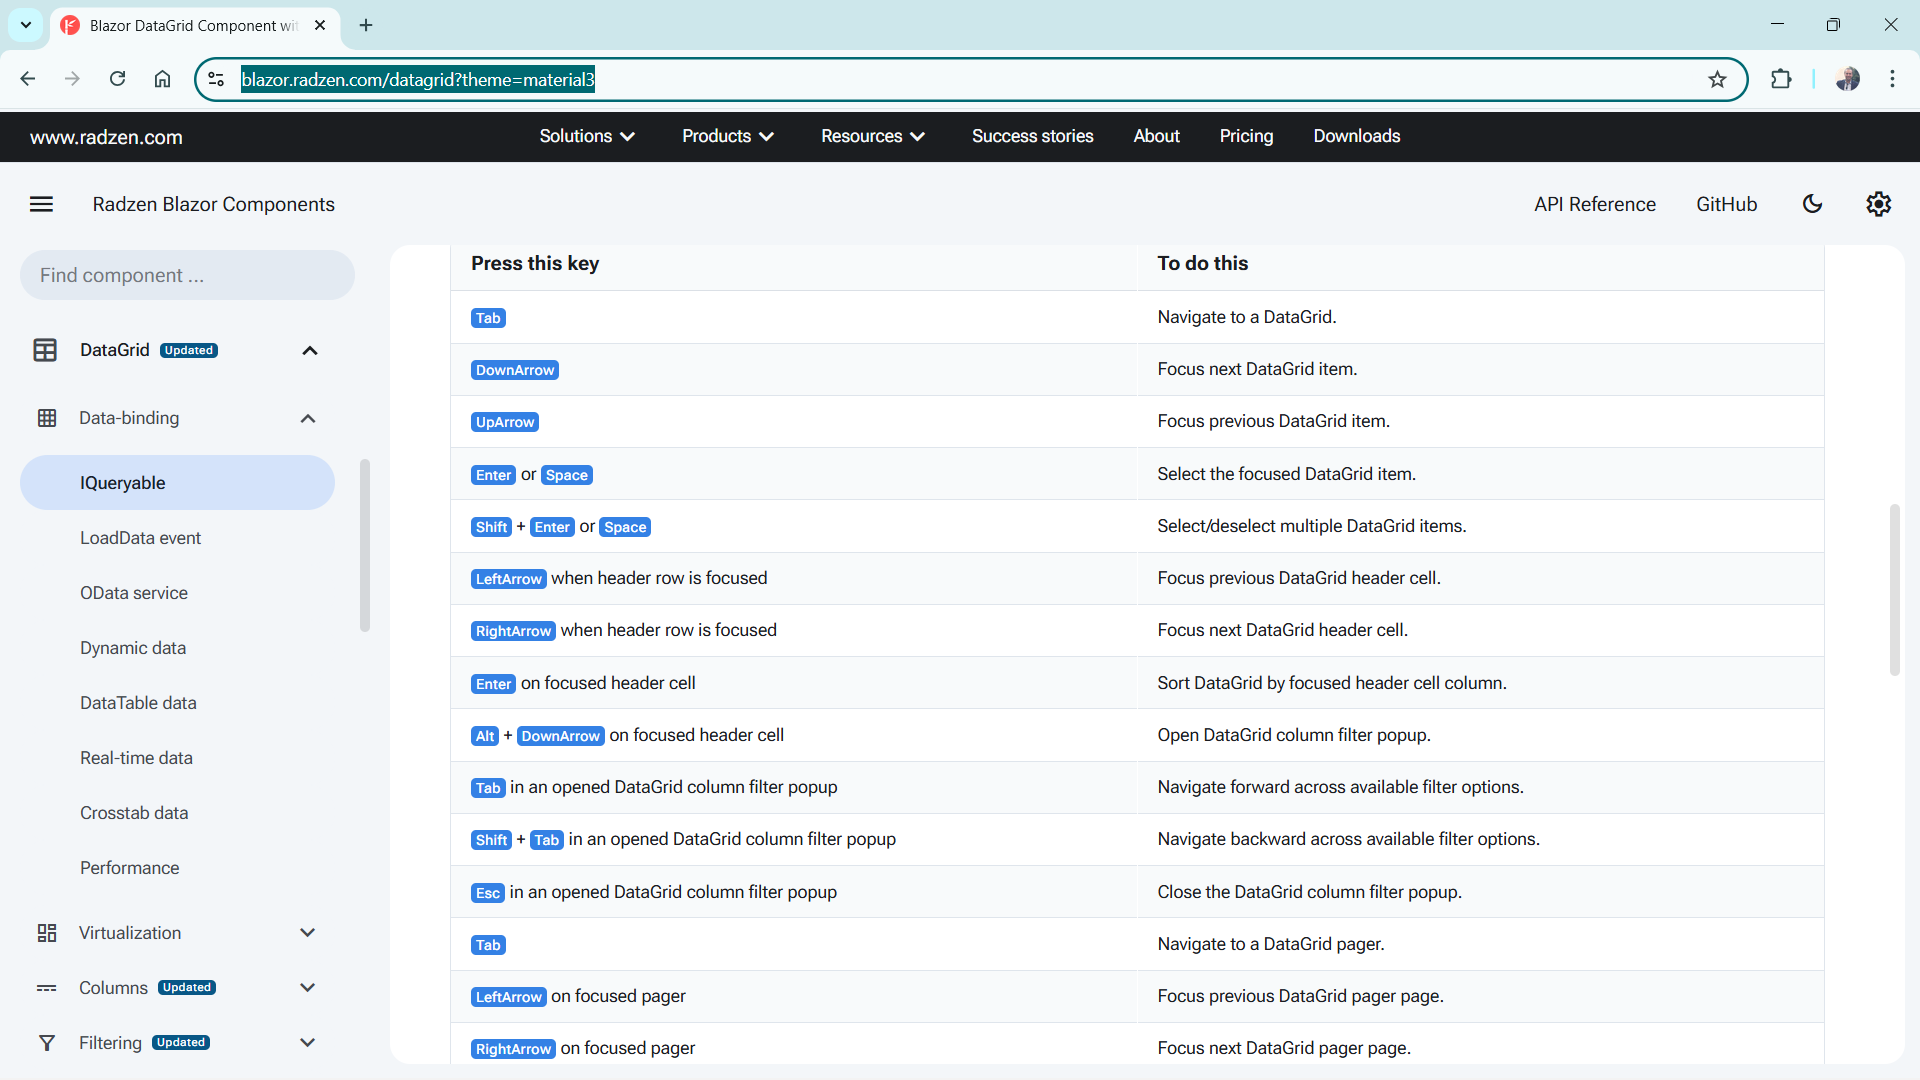Expand the Columns sidebar section

[308, 988]
